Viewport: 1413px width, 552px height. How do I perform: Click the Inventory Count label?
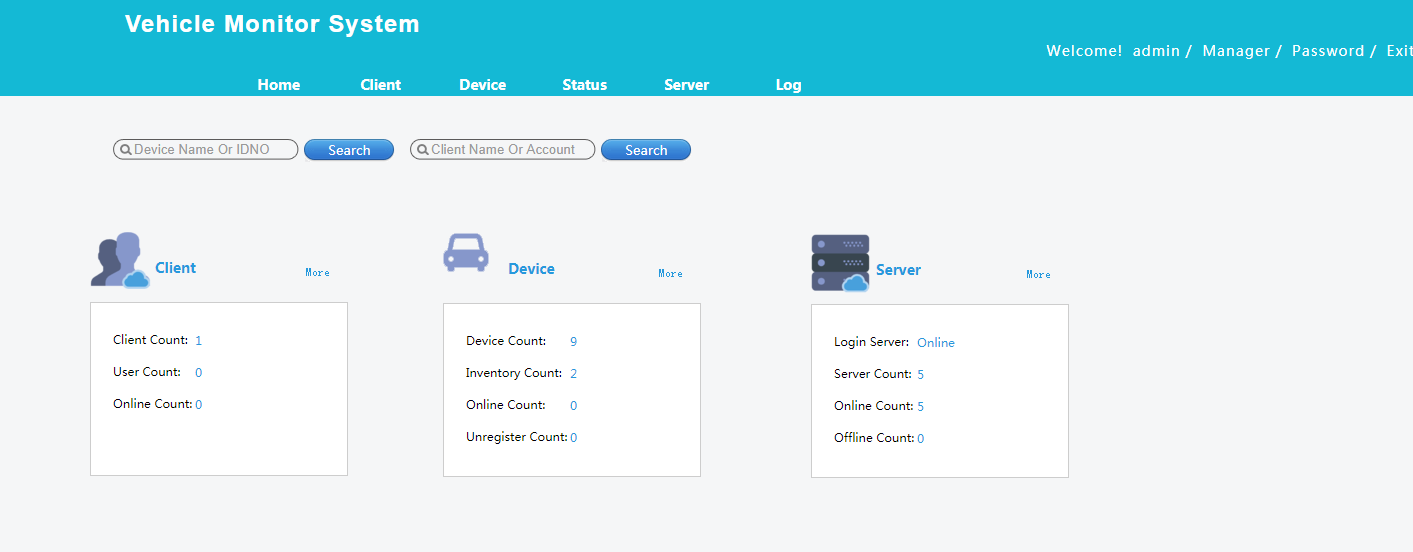[x=514, y=373]
